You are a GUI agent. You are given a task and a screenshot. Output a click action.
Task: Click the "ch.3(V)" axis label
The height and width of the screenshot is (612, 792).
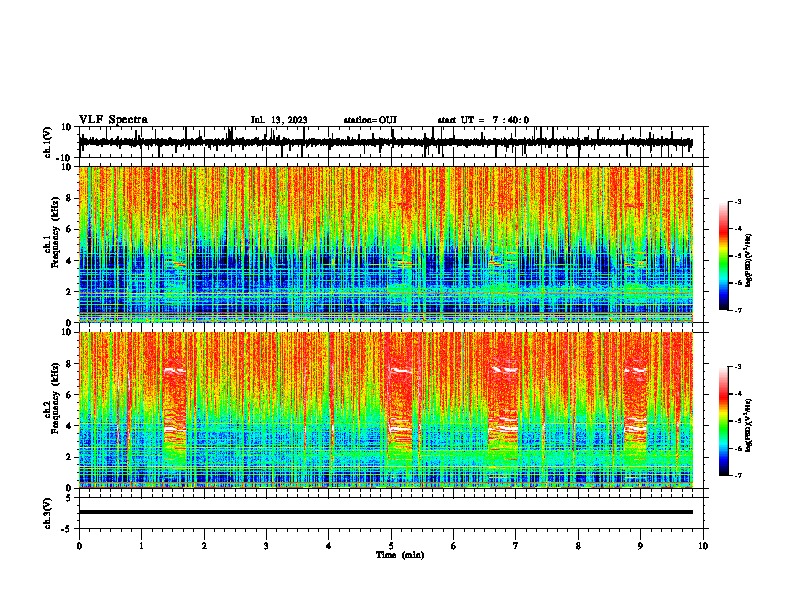48,513
